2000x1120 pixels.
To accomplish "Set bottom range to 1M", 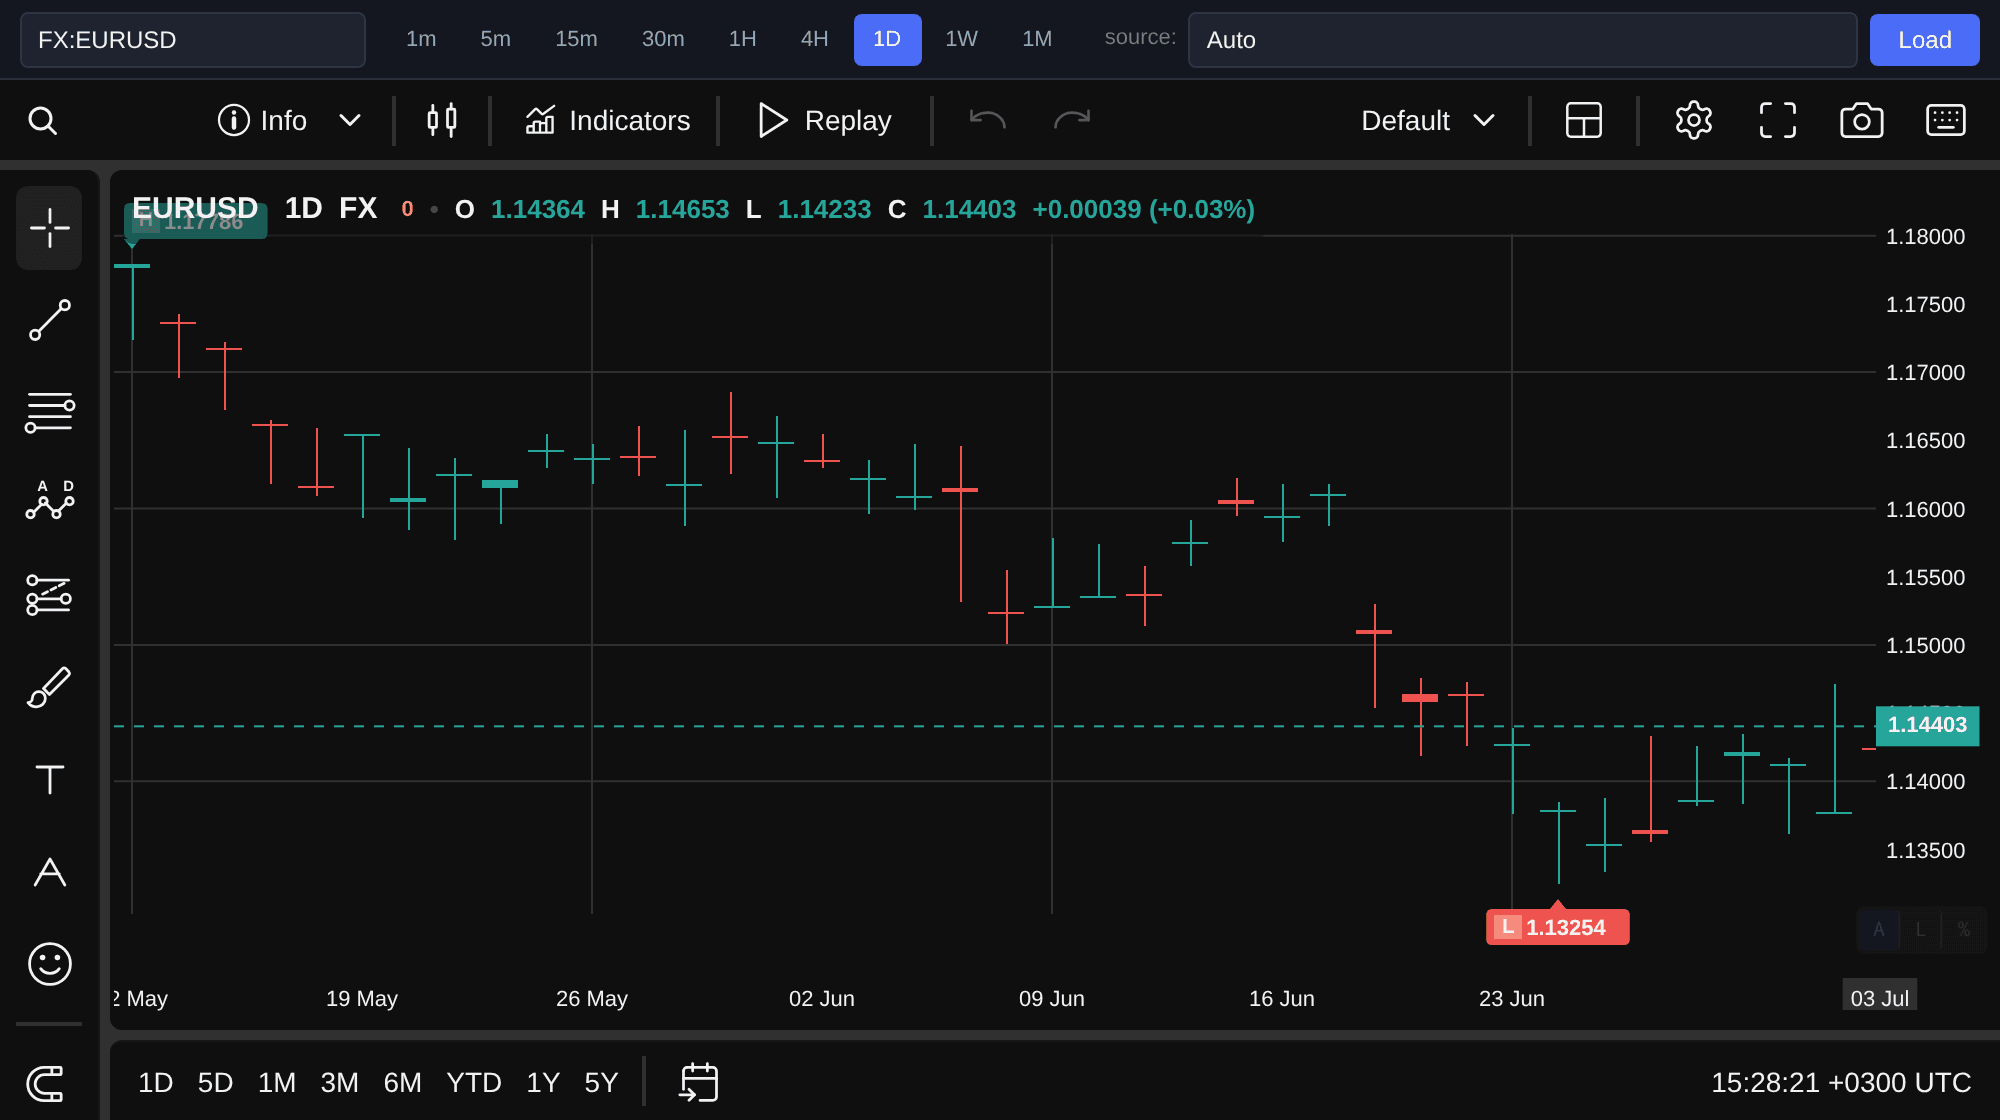I will coord(277,1083).
